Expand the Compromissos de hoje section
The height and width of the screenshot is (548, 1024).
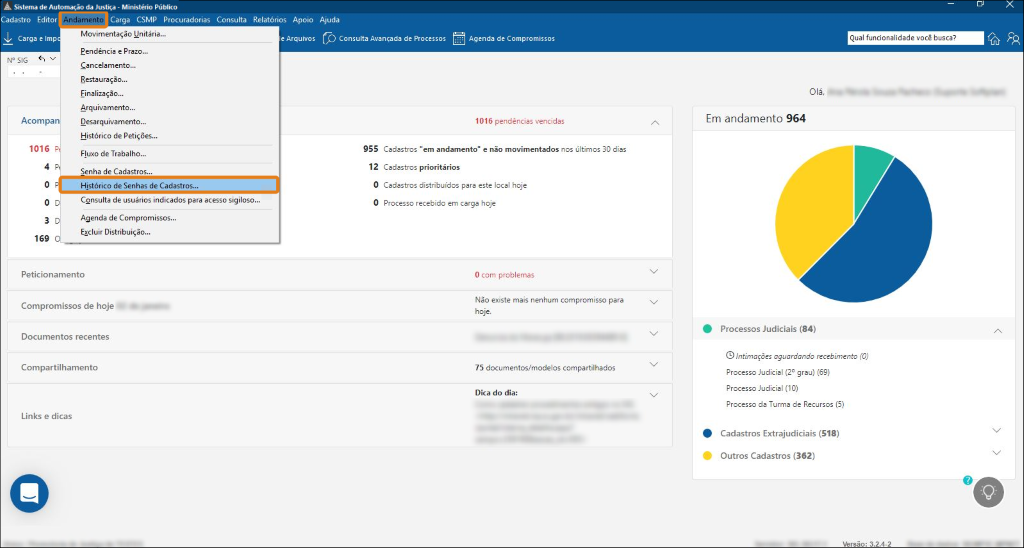point(654,302)
